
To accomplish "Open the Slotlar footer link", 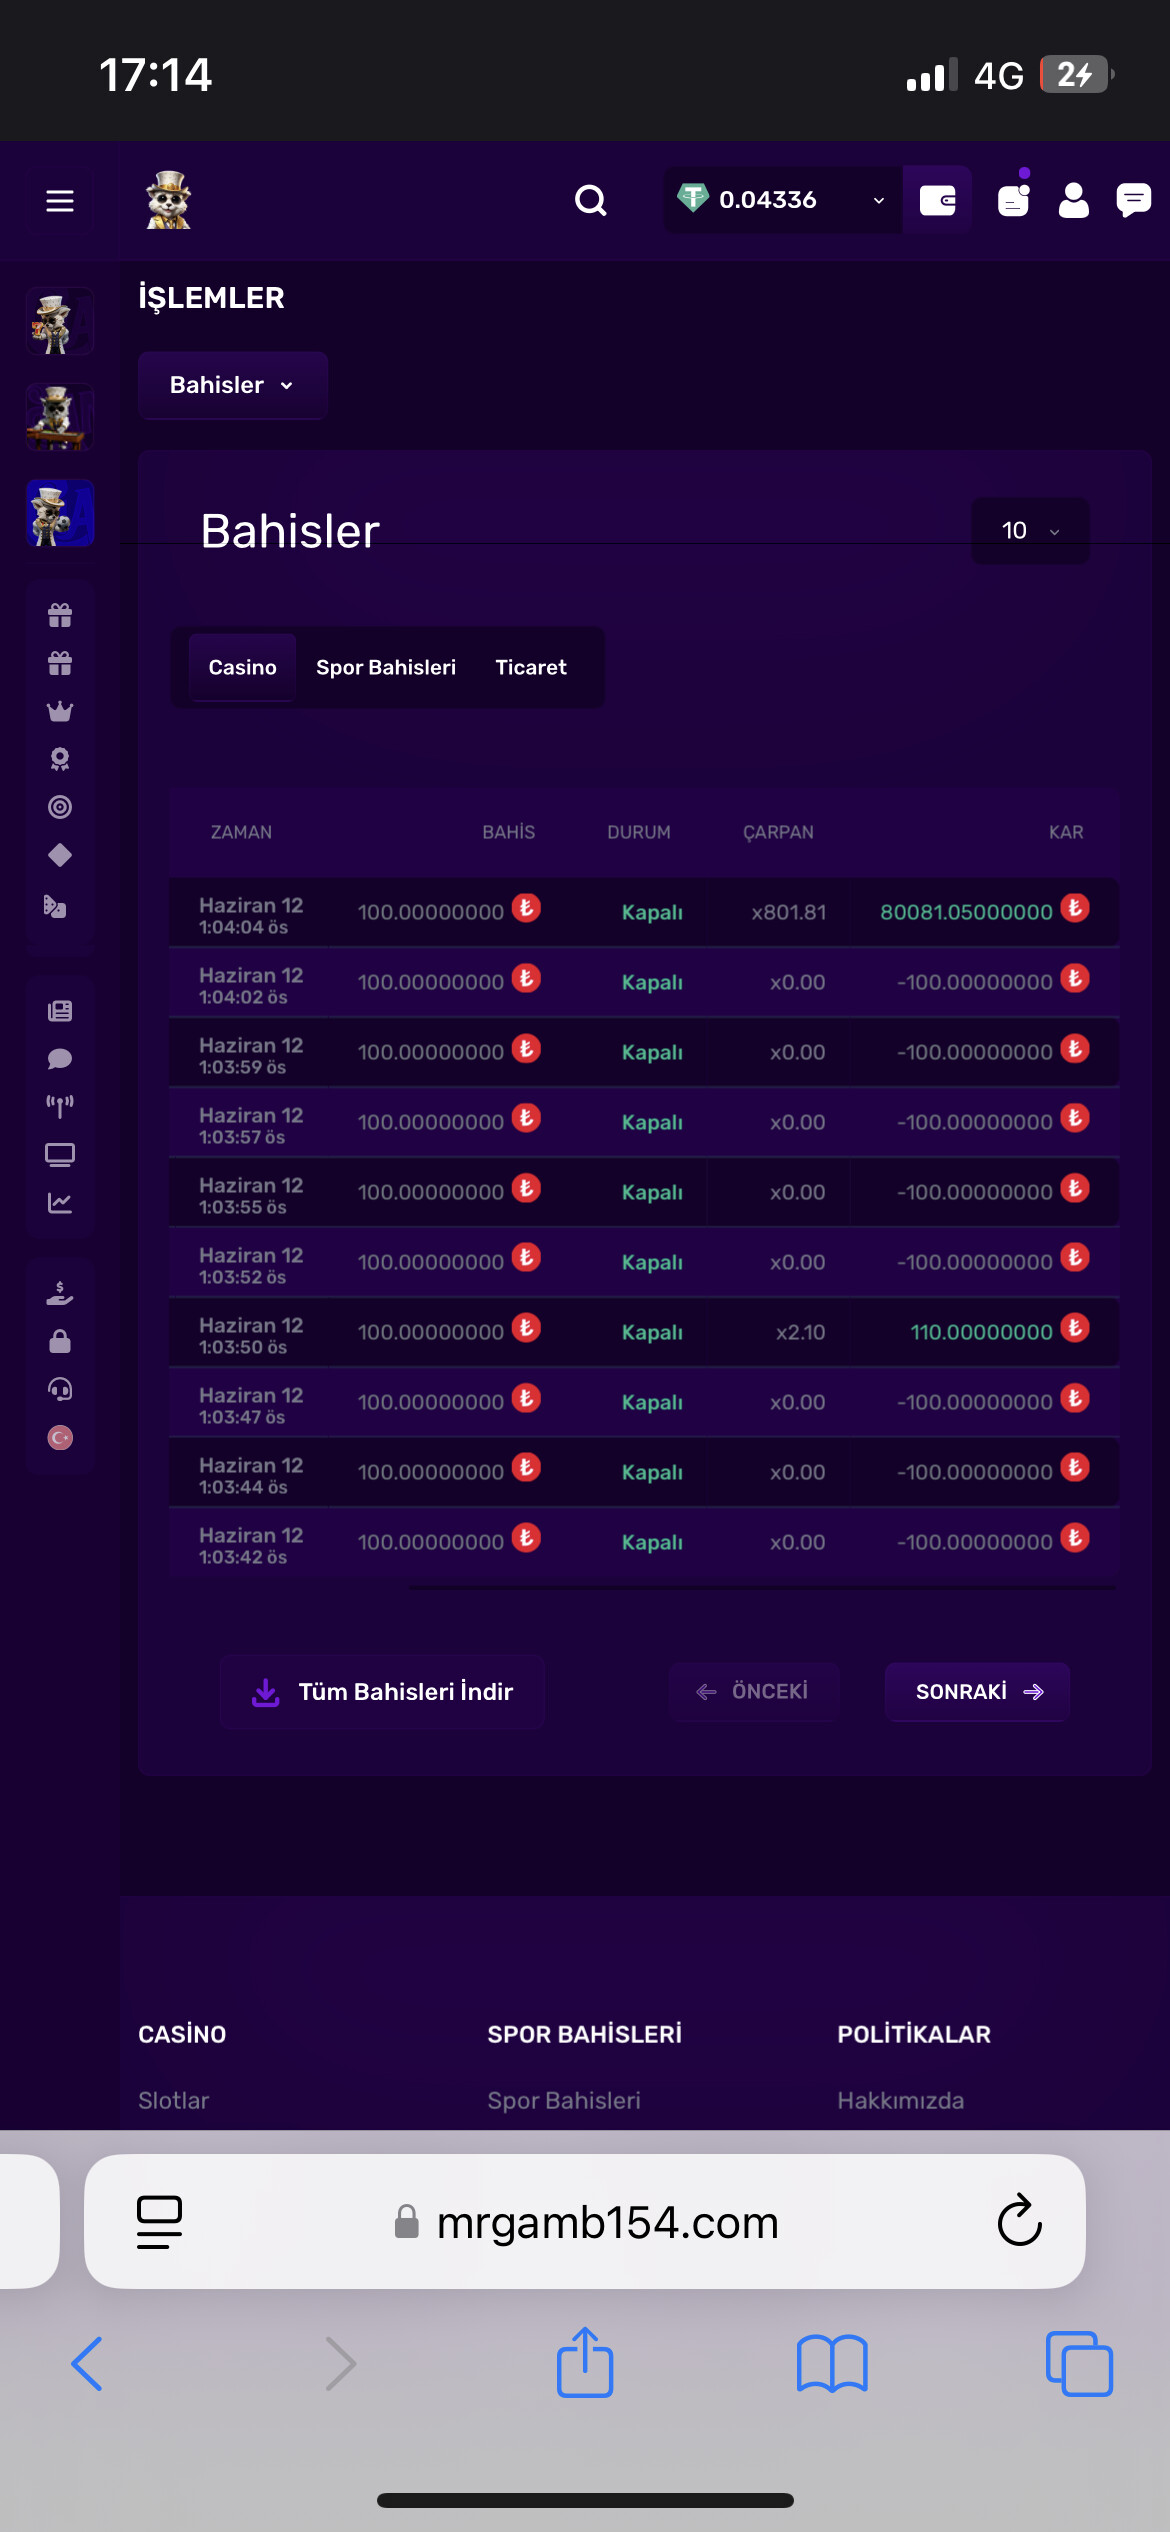I will tap(174, 2100).
